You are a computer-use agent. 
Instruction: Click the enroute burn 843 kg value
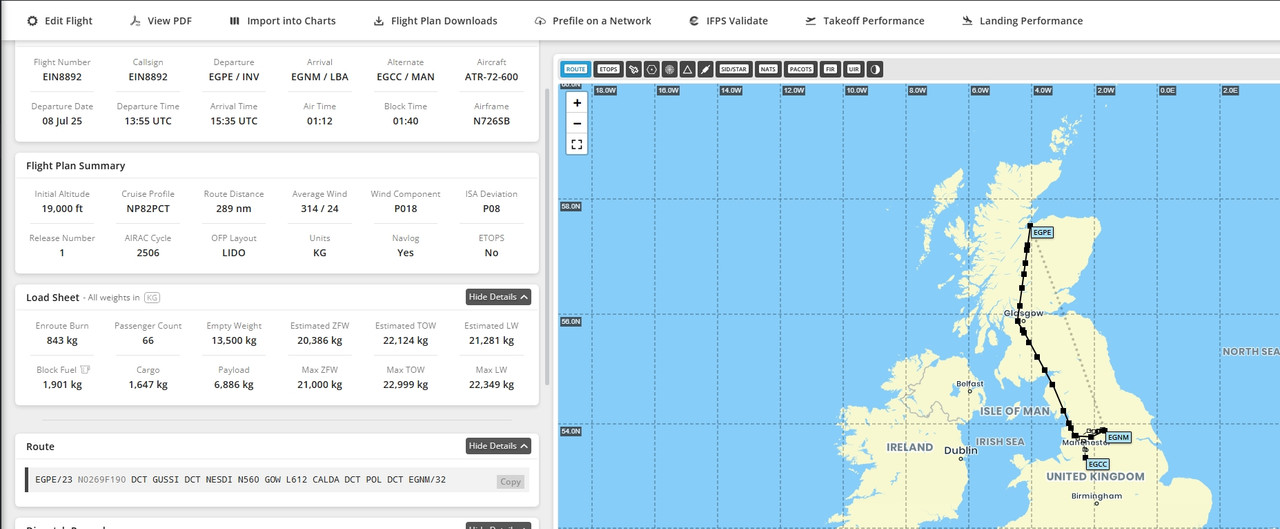coord(62,341)
